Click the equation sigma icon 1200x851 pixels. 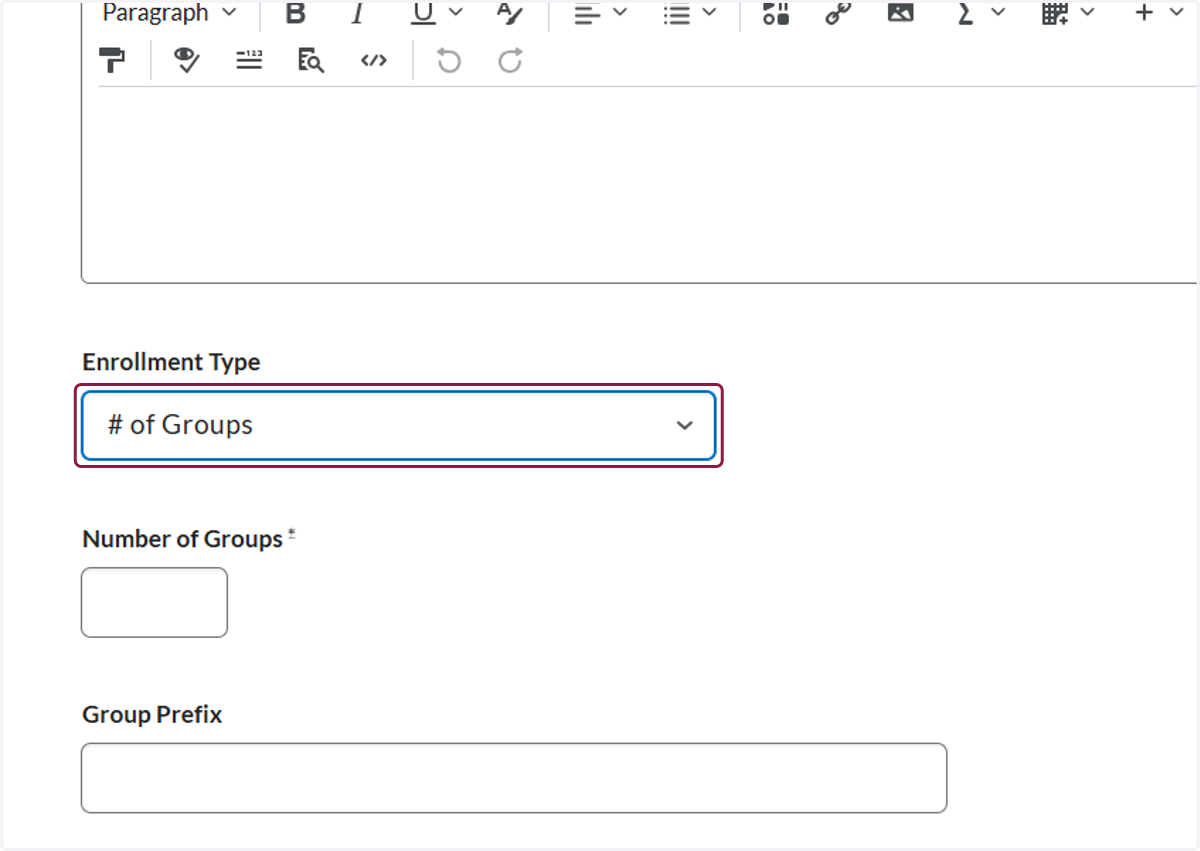(x=964, y=13)
